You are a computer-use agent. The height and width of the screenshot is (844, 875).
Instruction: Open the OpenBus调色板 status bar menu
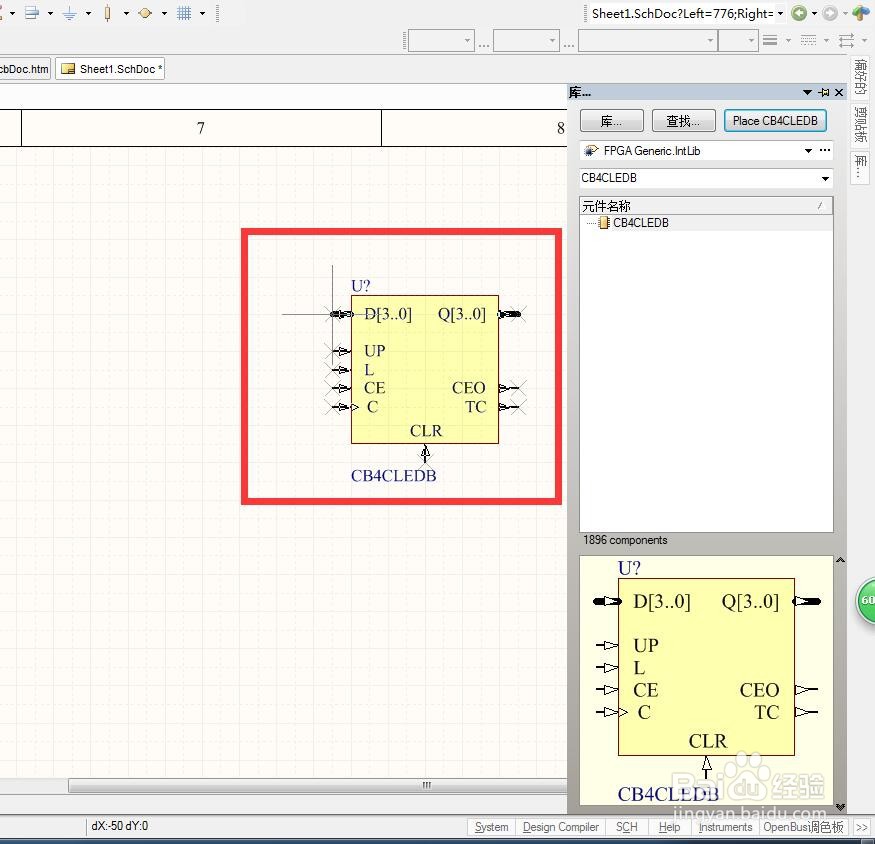pyautogui.click(x=804, y=827)
